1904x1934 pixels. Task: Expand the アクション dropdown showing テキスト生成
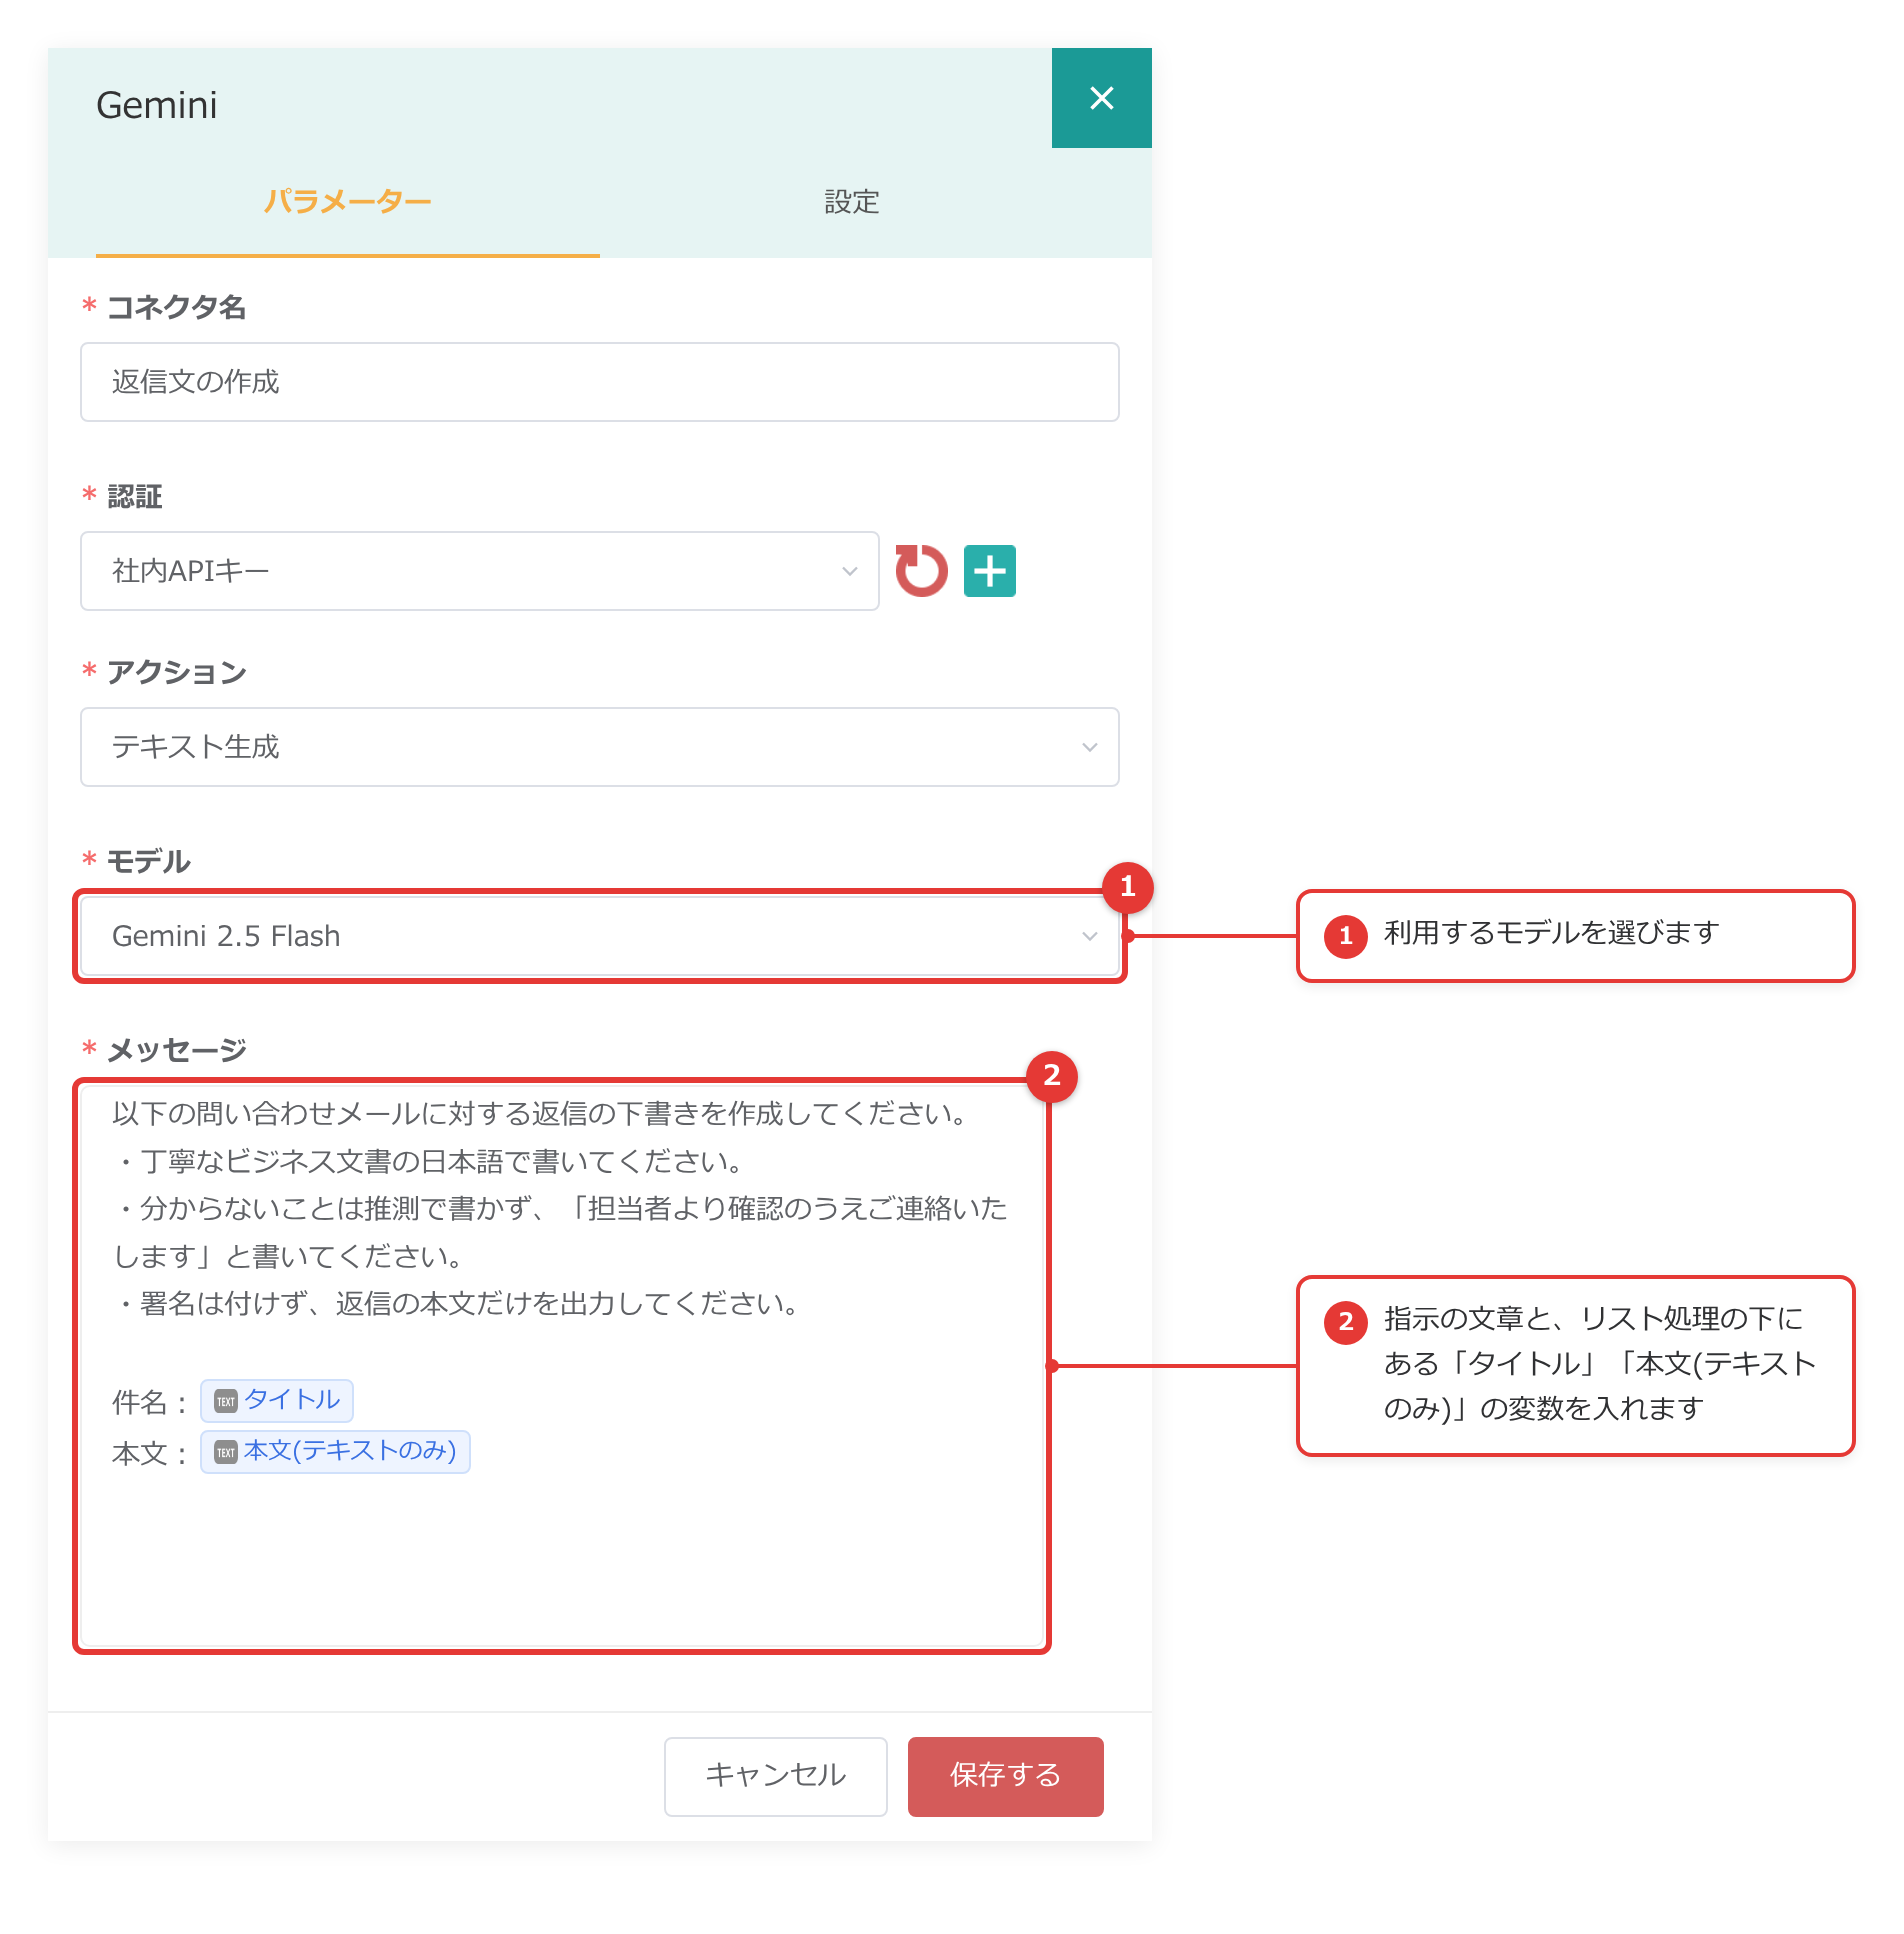[x=600, y=747]
